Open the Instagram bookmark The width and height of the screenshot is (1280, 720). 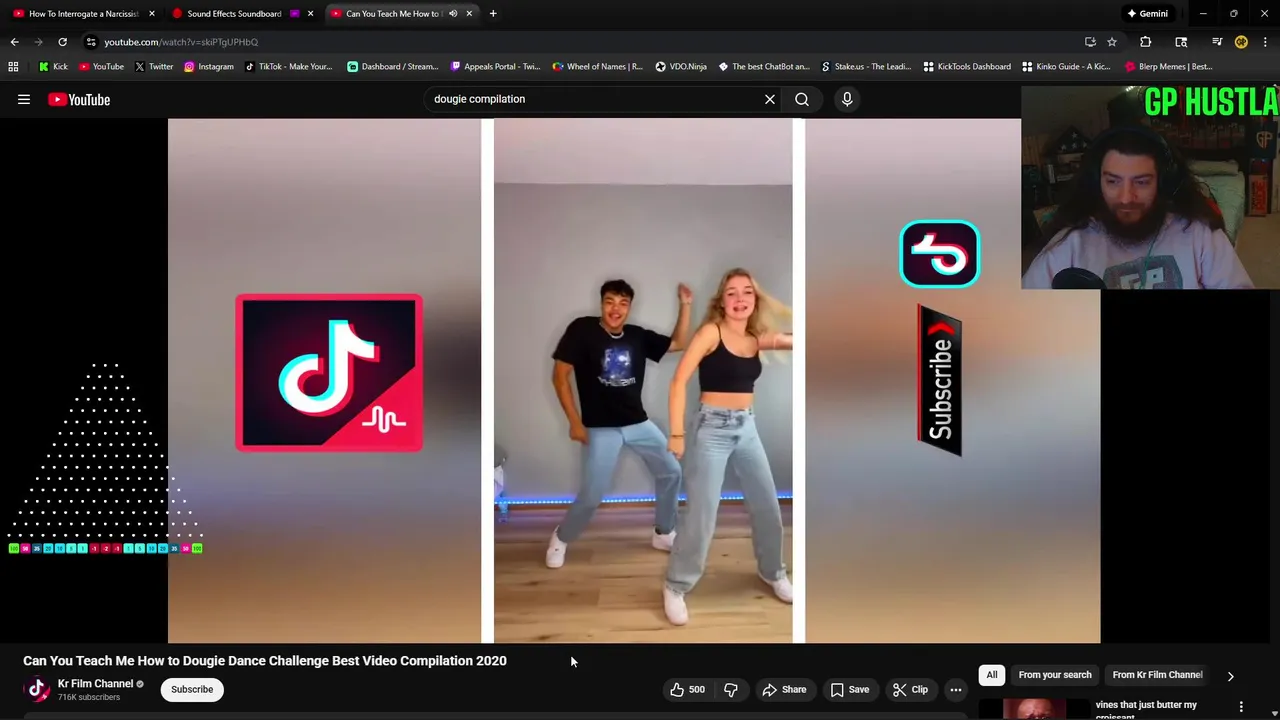pos(208,66)
